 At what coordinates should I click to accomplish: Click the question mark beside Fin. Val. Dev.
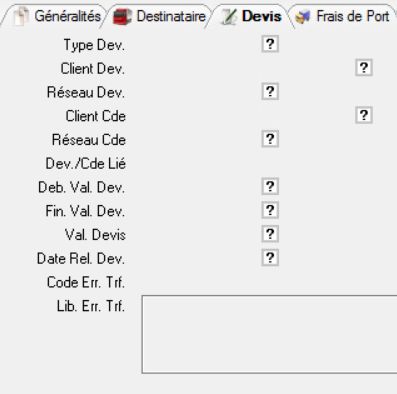click(x=270, y=210)
